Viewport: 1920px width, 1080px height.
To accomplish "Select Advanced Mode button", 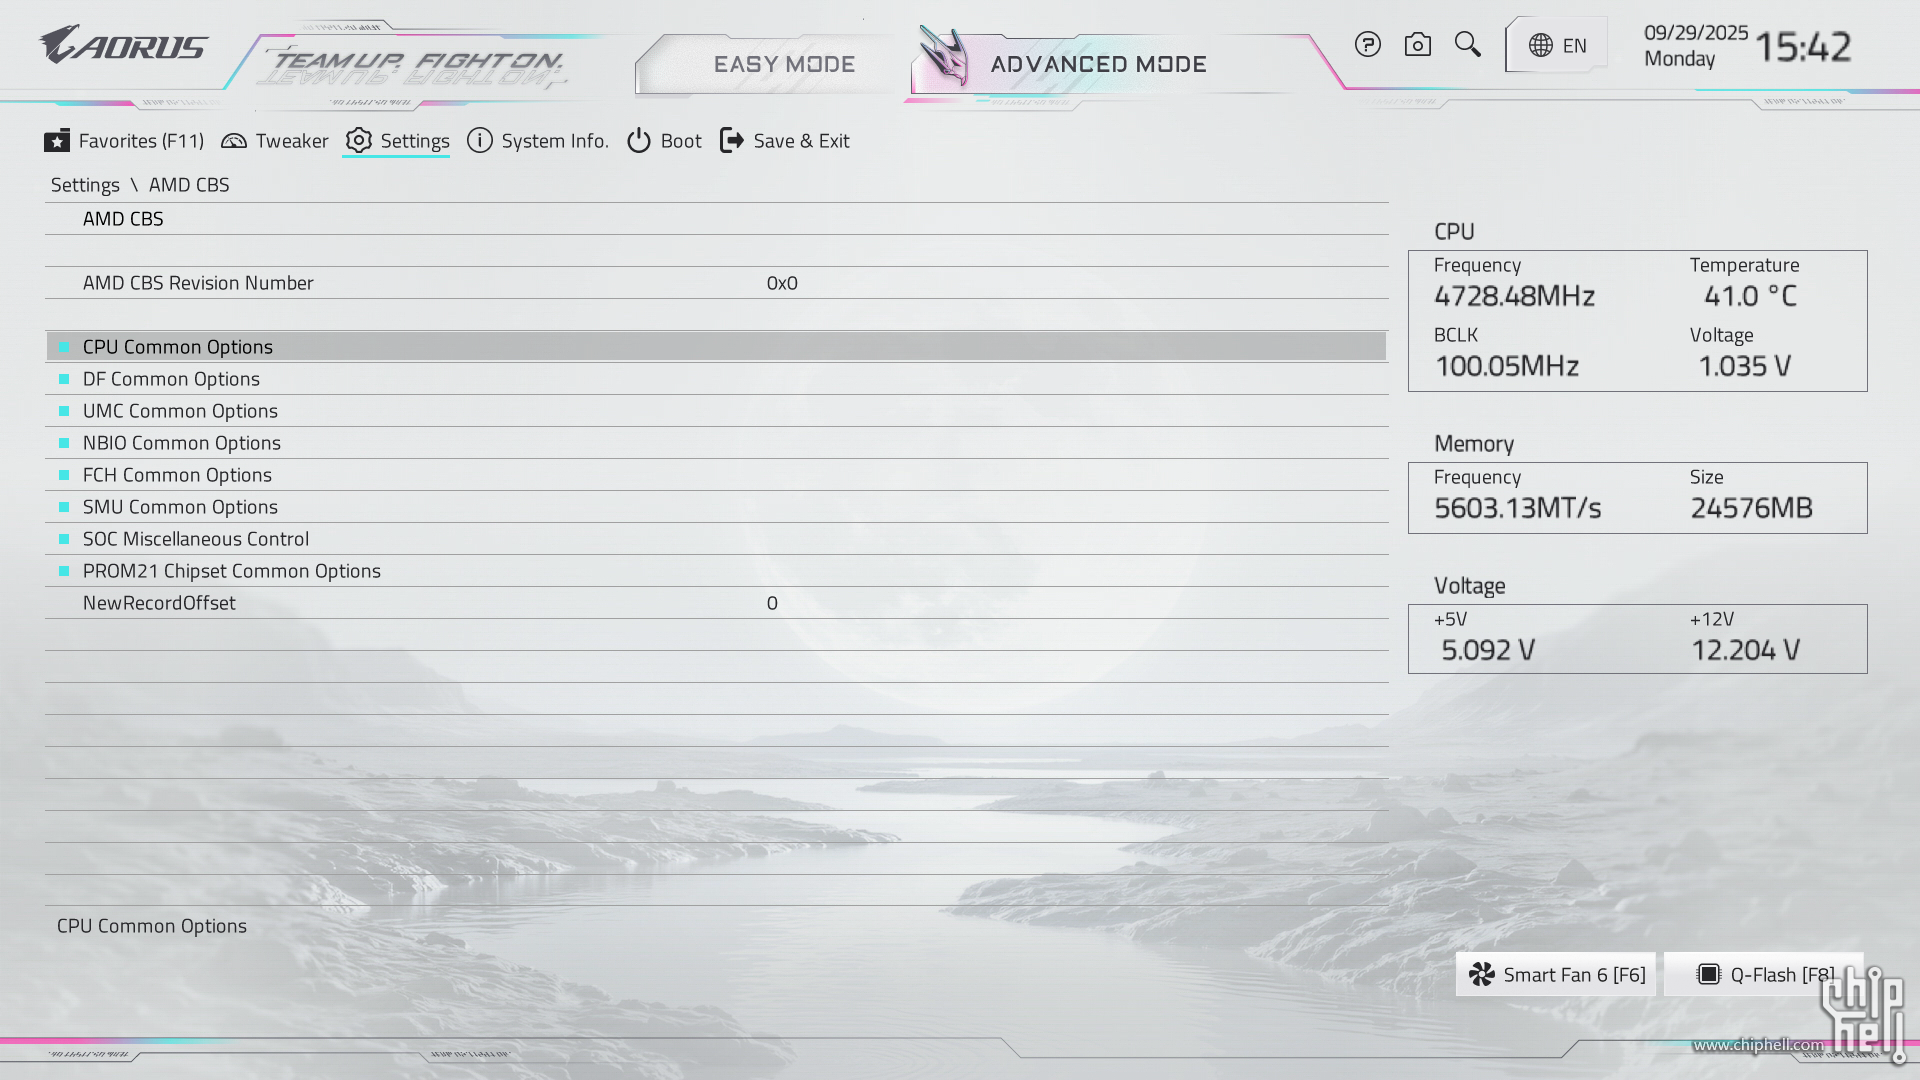I will pos(1098,64).
